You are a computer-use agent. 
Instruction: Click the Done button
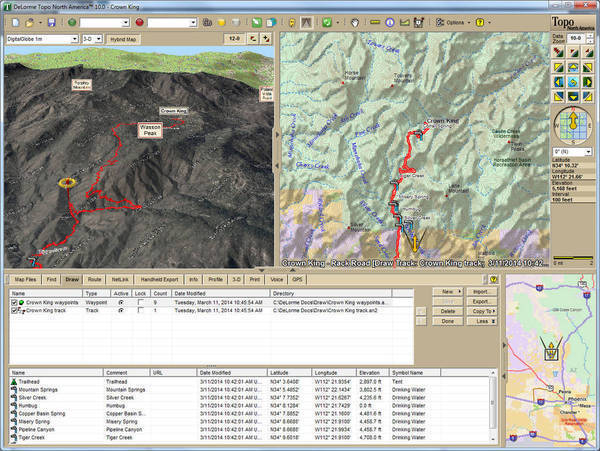coord(447,321)
